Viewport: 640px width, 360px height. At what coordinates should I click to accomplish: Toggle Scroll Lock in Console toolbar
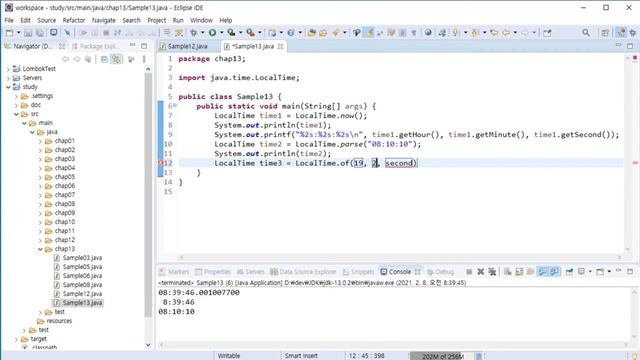click(x=519, y=271)
